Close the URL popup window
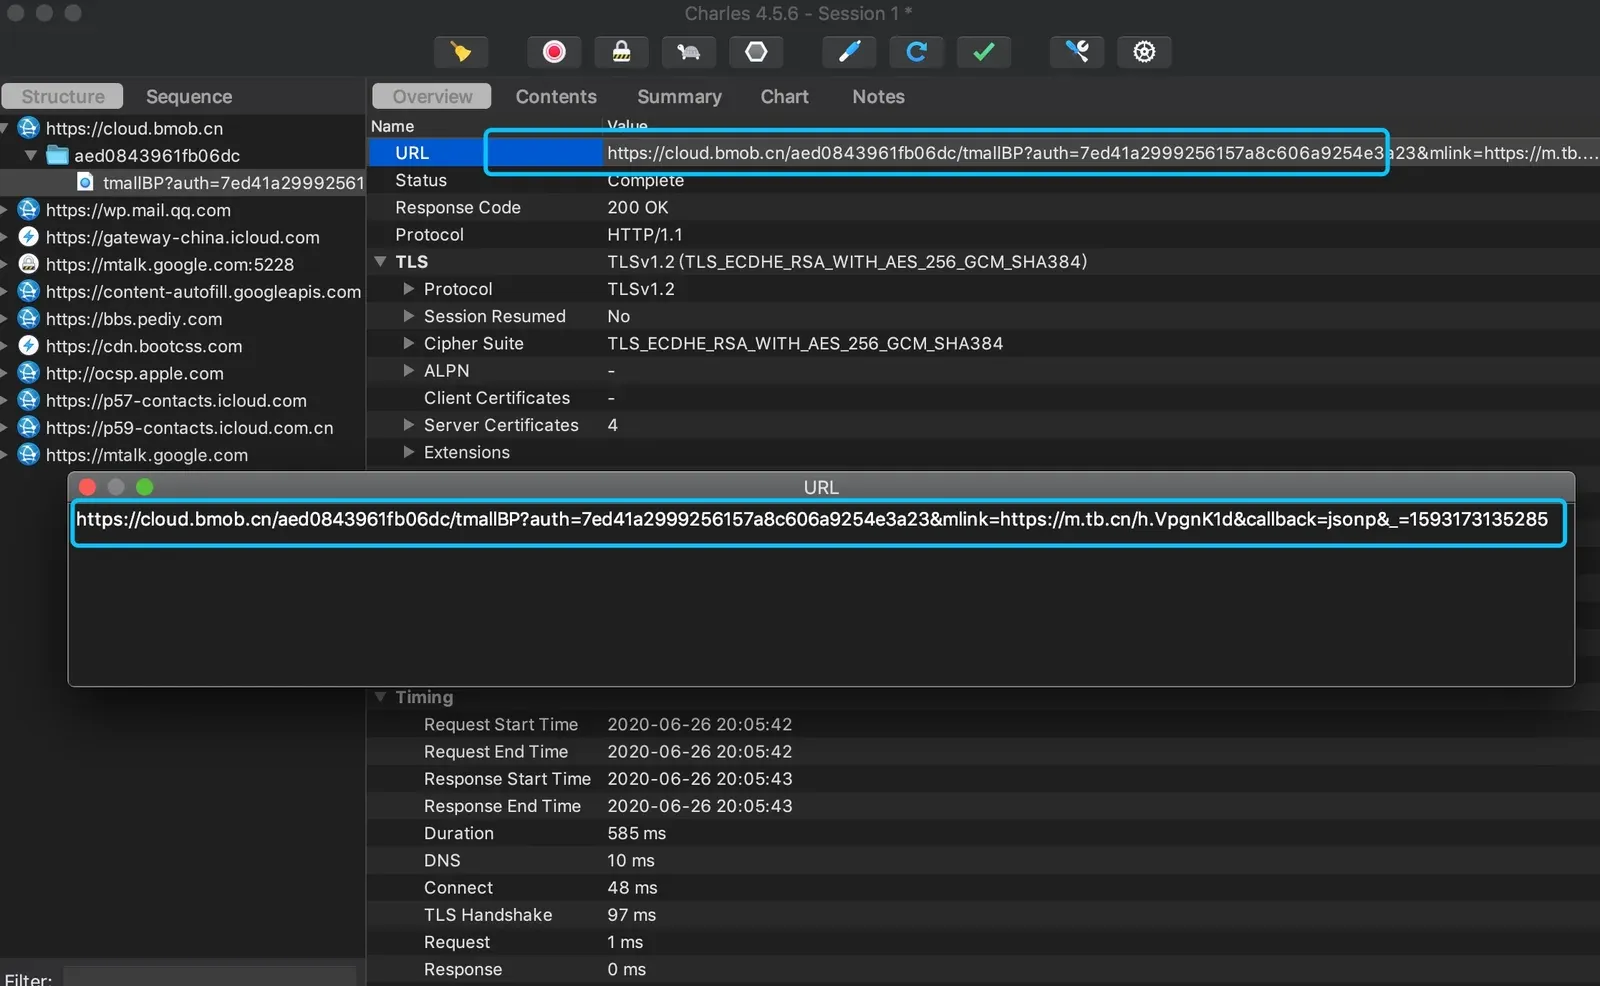Viewport: 1600px width, 986px height. click(87, 487)
